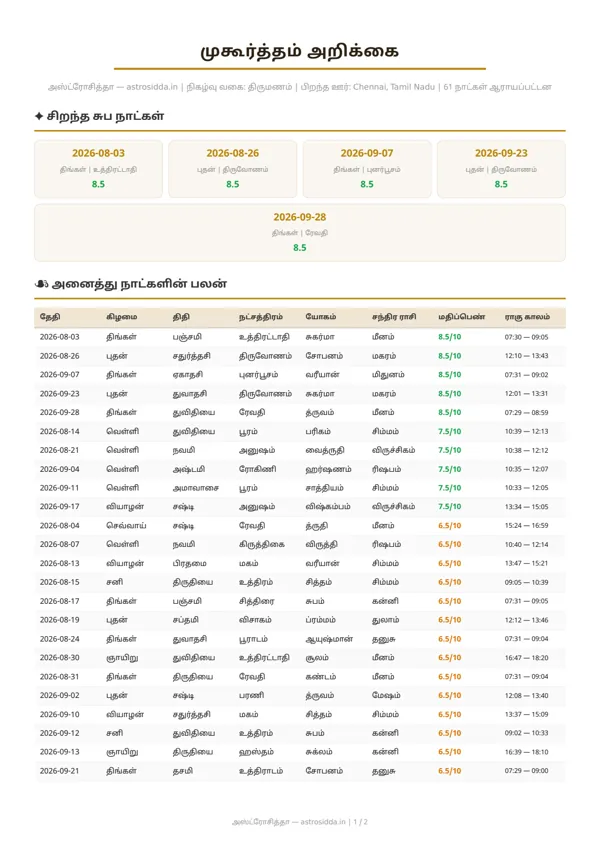Click ரோகிணி in the 2026-09-04 row
600x848 pixels.
point(258,469)
